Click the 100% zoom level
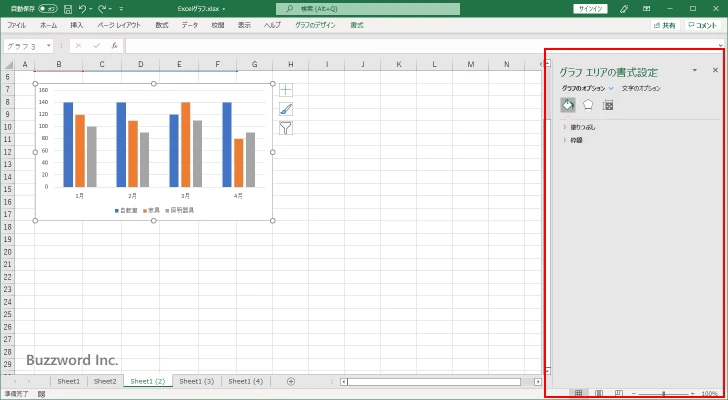 coord(709,394)
